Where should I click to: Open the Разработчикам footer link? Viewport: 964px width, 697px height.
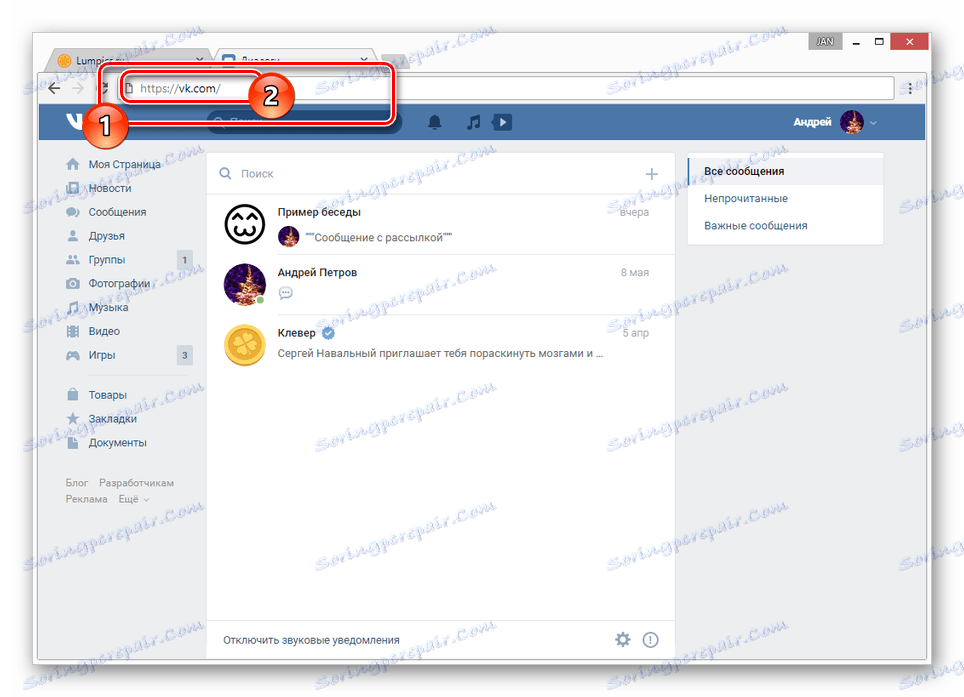(136, 482)
